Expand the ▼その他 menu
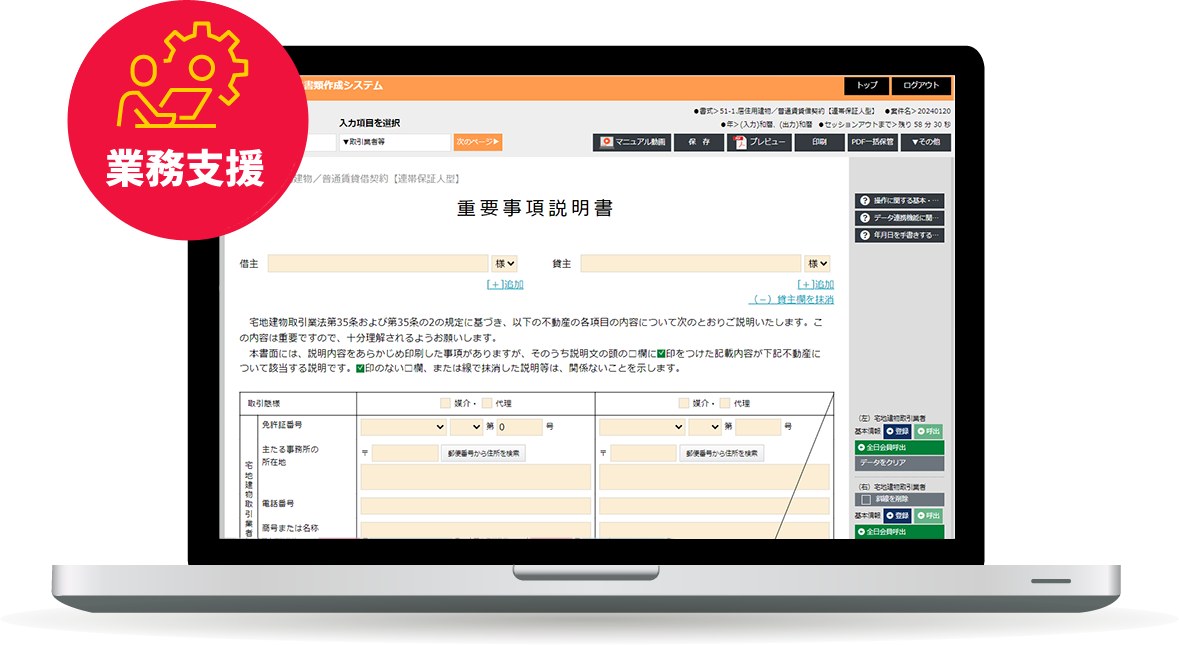The image size is (1179, 645). point(925,143)
